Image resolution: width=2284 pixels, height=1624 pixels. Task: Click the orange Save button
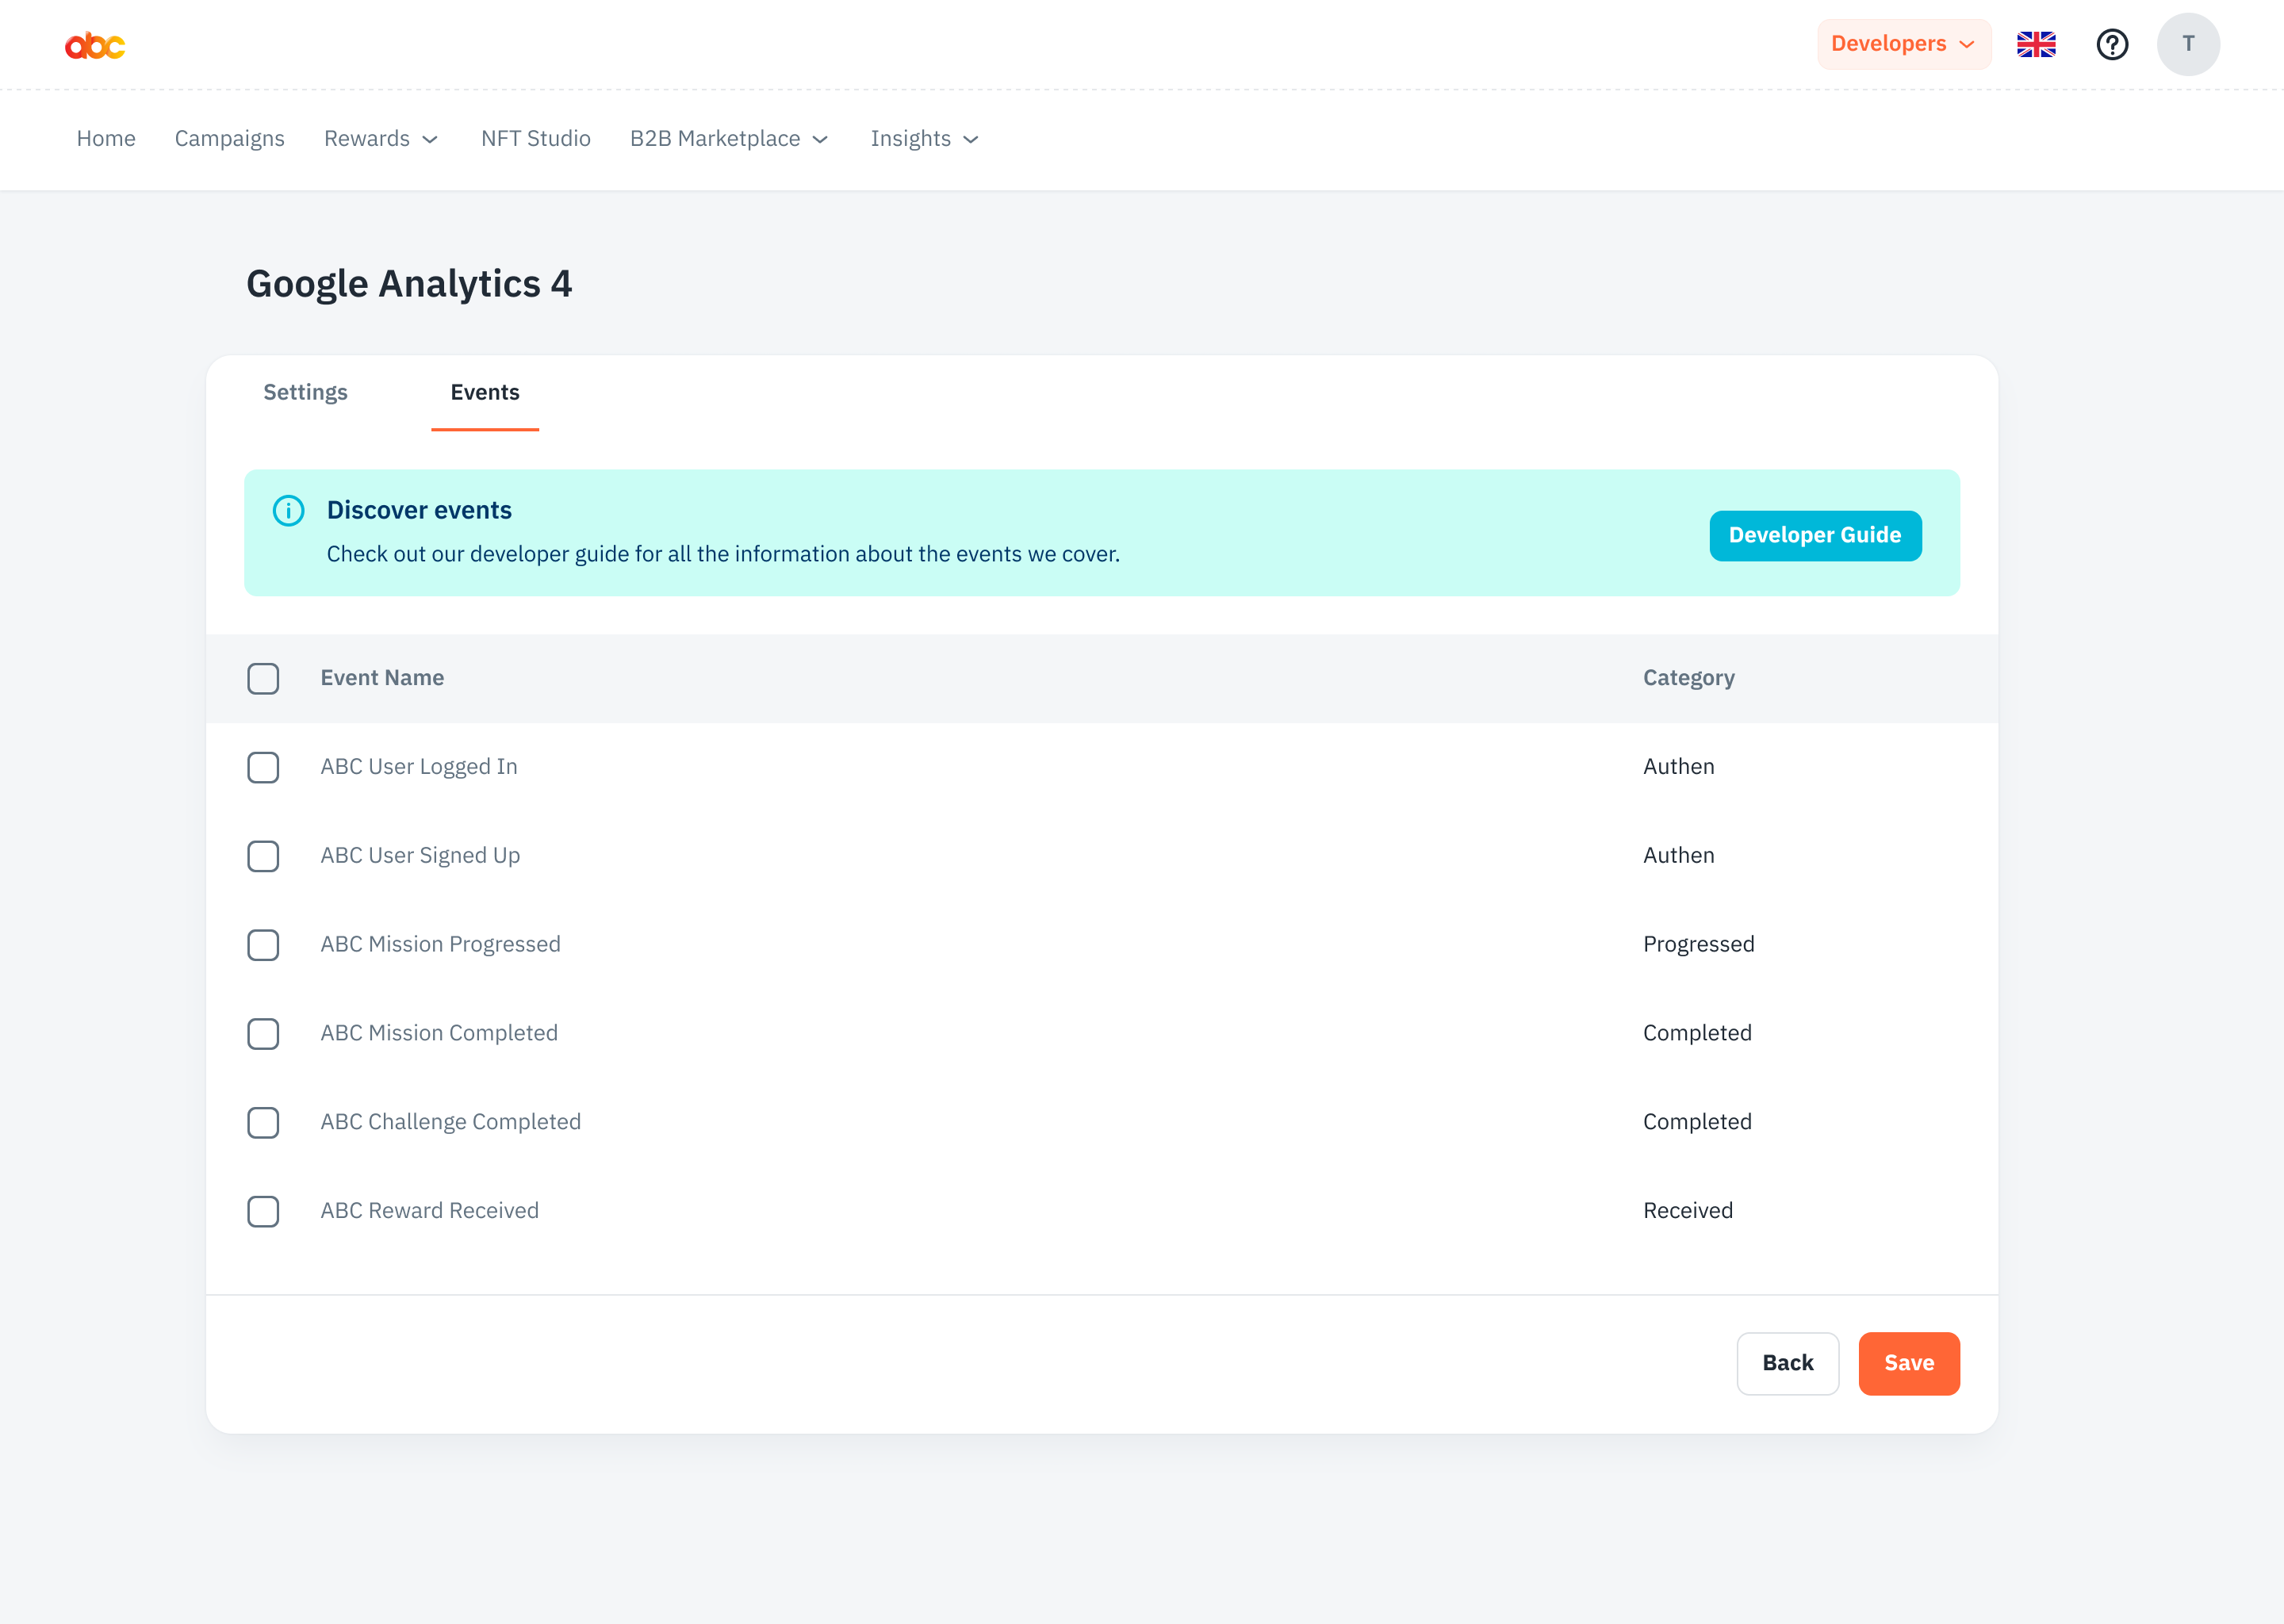tap(1908, 1363)
